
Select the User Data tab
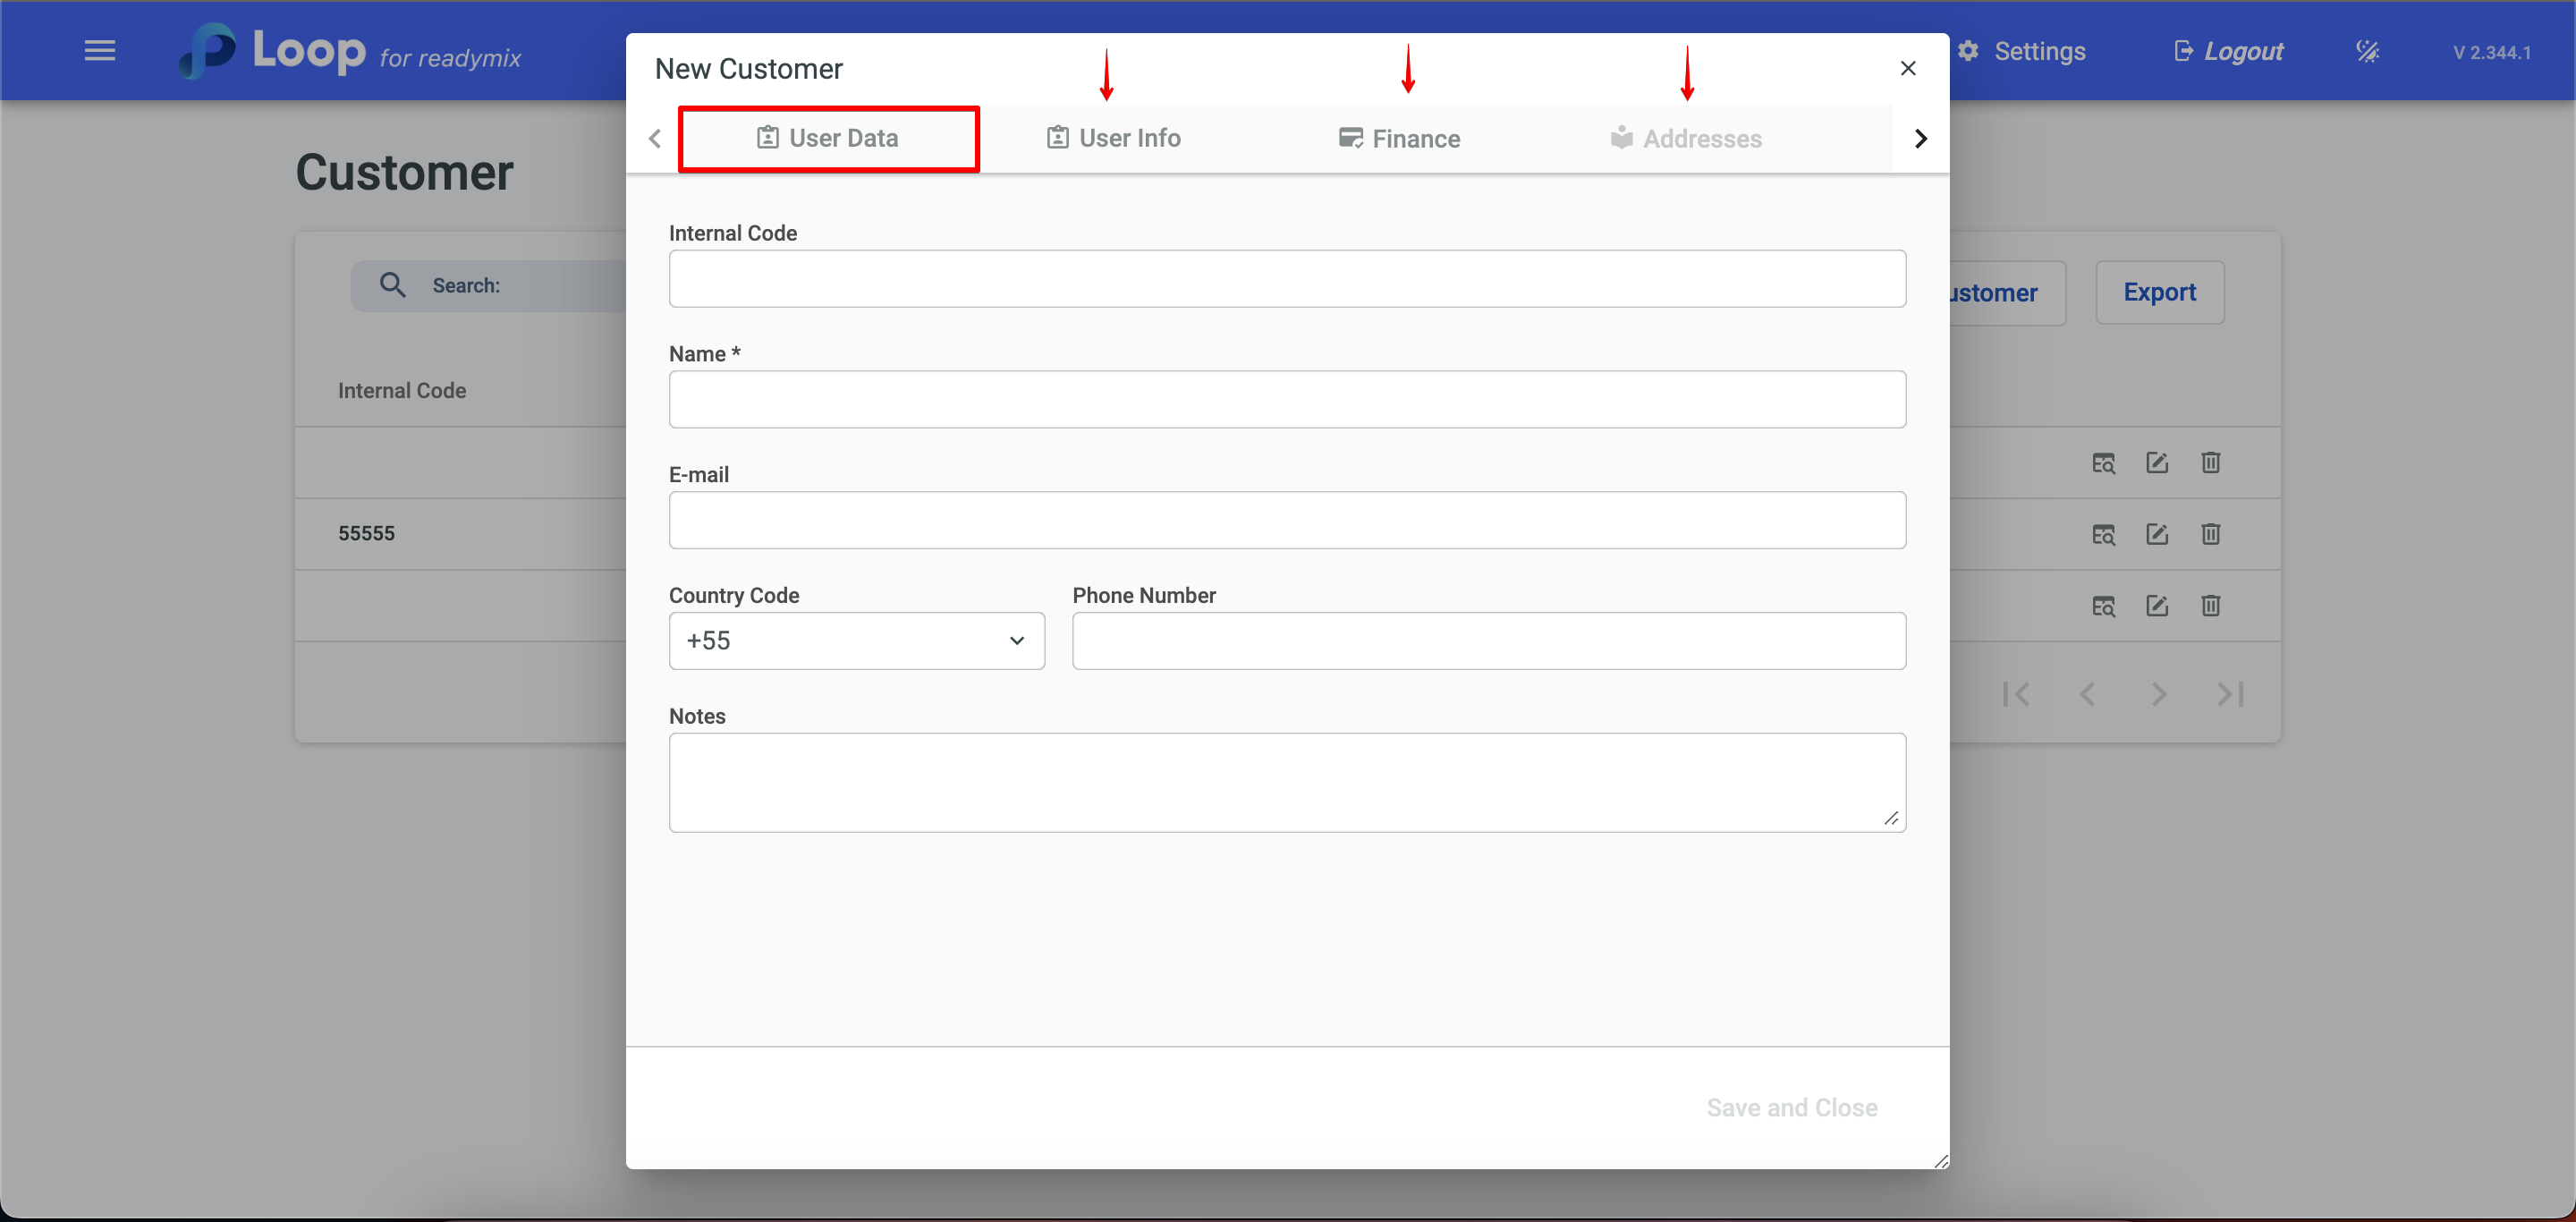828,138
